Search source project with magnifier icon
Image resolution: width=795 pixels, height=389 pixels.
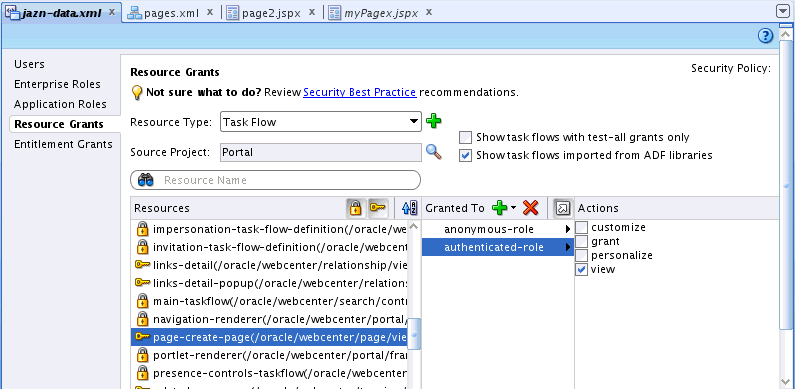(433, 152)
